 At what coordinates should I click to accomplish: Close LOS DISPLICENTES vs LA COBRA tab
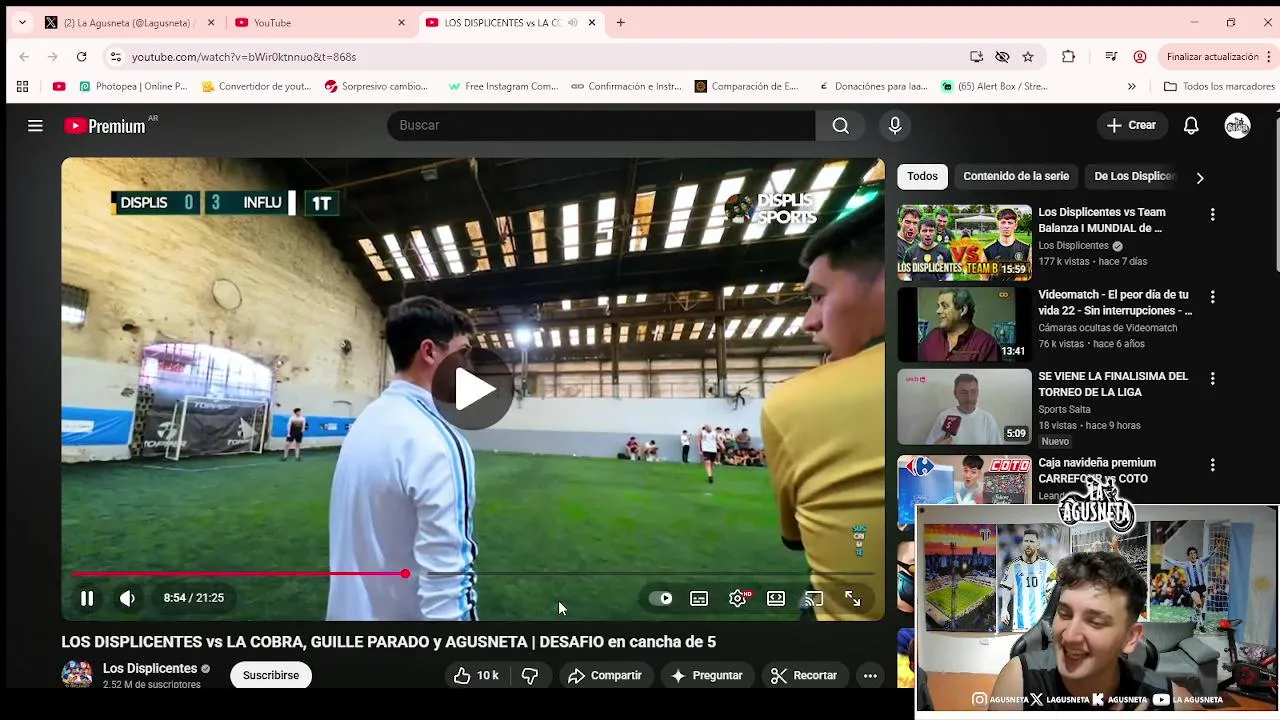tap(592, 22)
